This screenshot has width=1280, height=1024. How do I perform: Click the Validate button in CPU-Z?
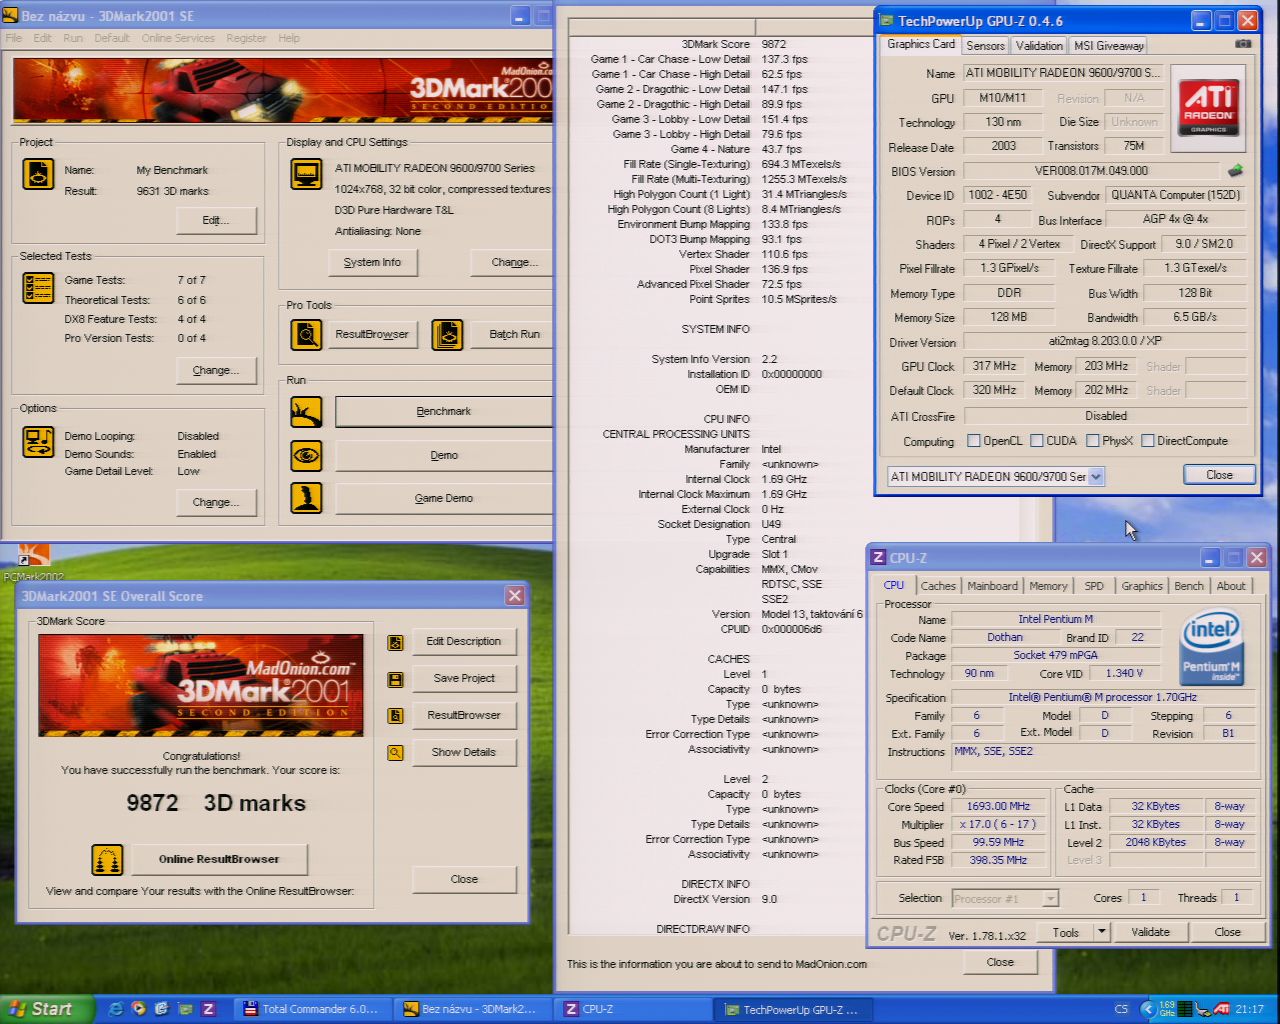(x=1150, y=932)
